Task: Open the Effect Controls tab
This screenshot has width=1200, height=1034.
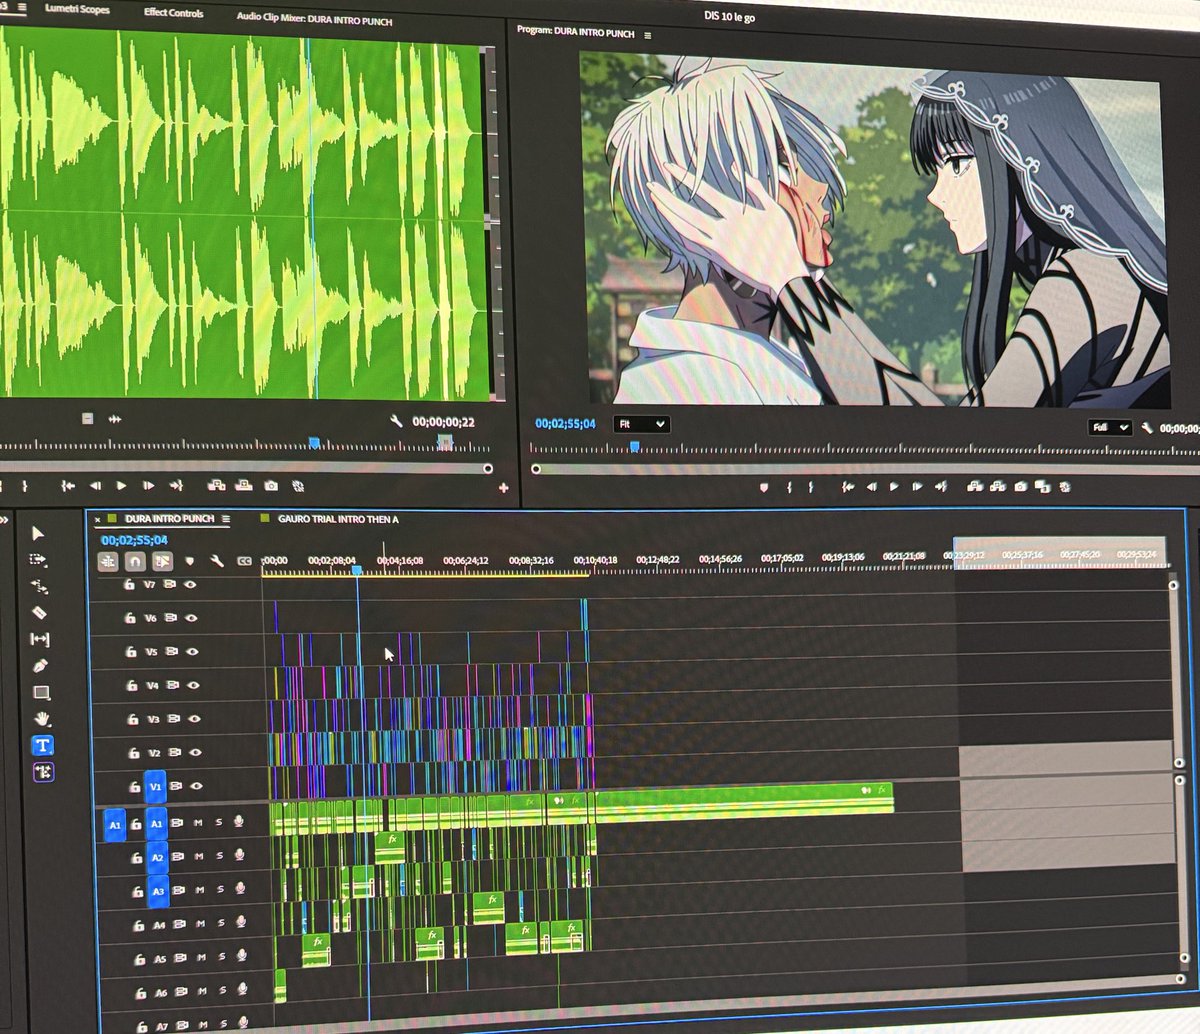Action: click(173, 13)
